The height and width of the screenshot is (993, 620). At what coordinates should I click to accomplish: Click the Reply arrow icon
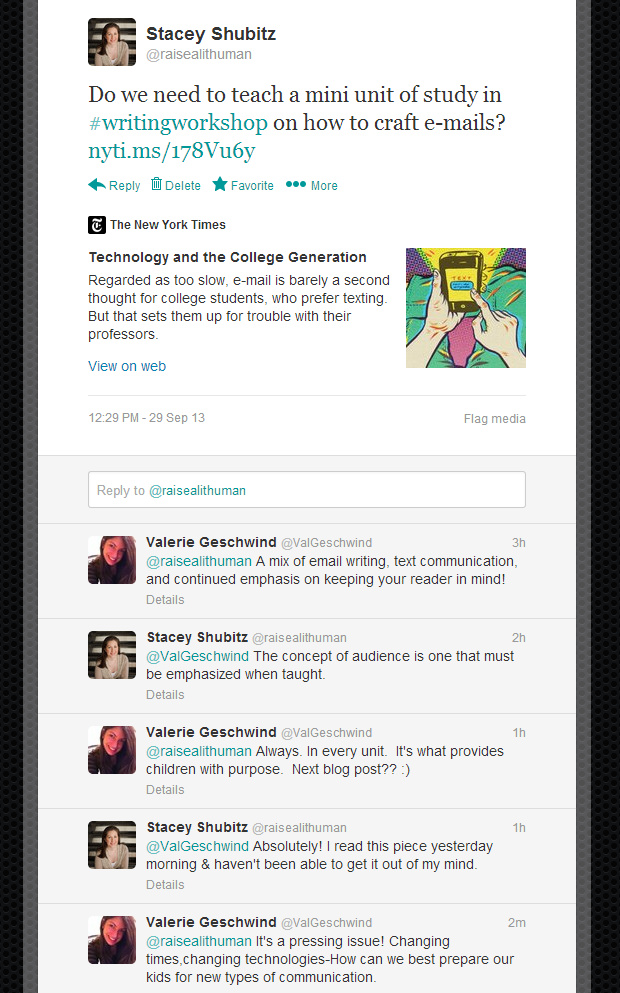pos(97,185)
